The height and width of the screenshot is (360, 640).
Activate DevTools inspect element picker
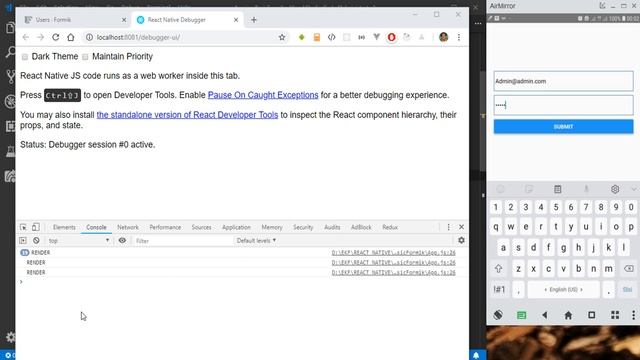(23, 227)
